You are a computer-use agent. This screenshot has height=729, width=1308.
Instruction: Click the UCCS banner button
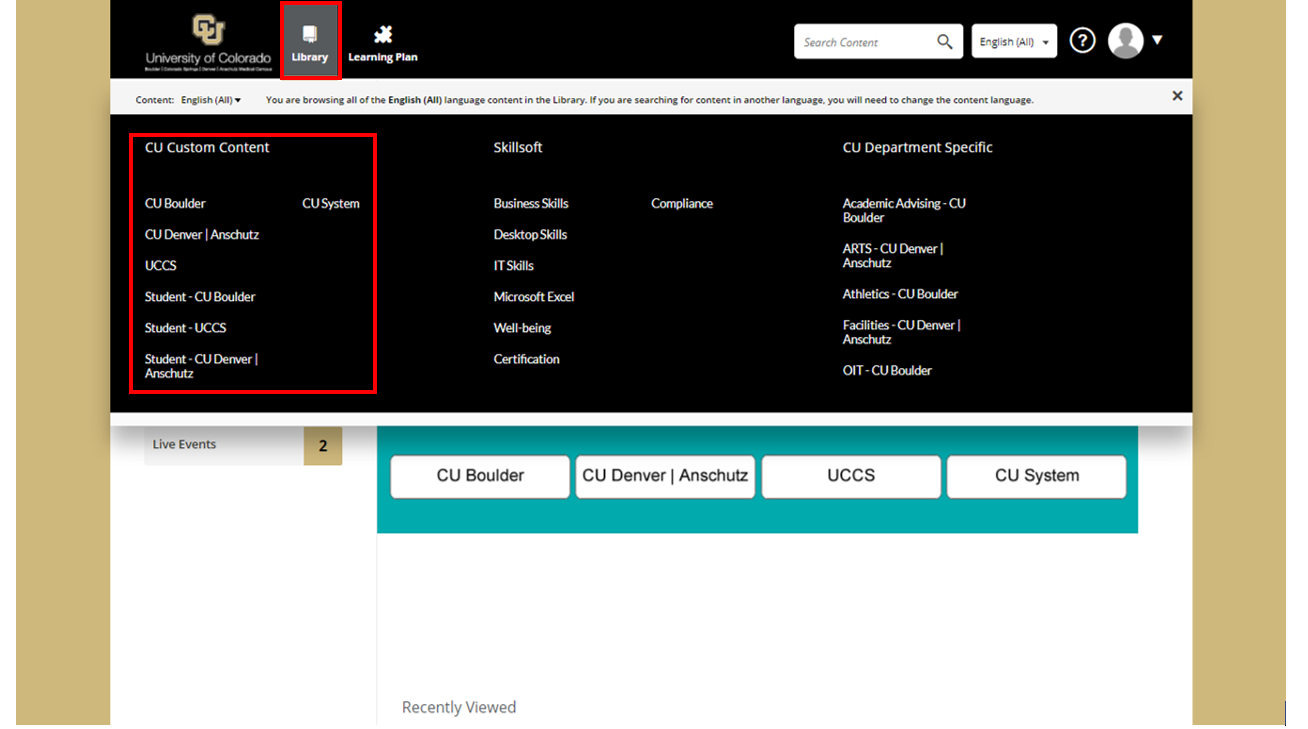tap(851, 476)
